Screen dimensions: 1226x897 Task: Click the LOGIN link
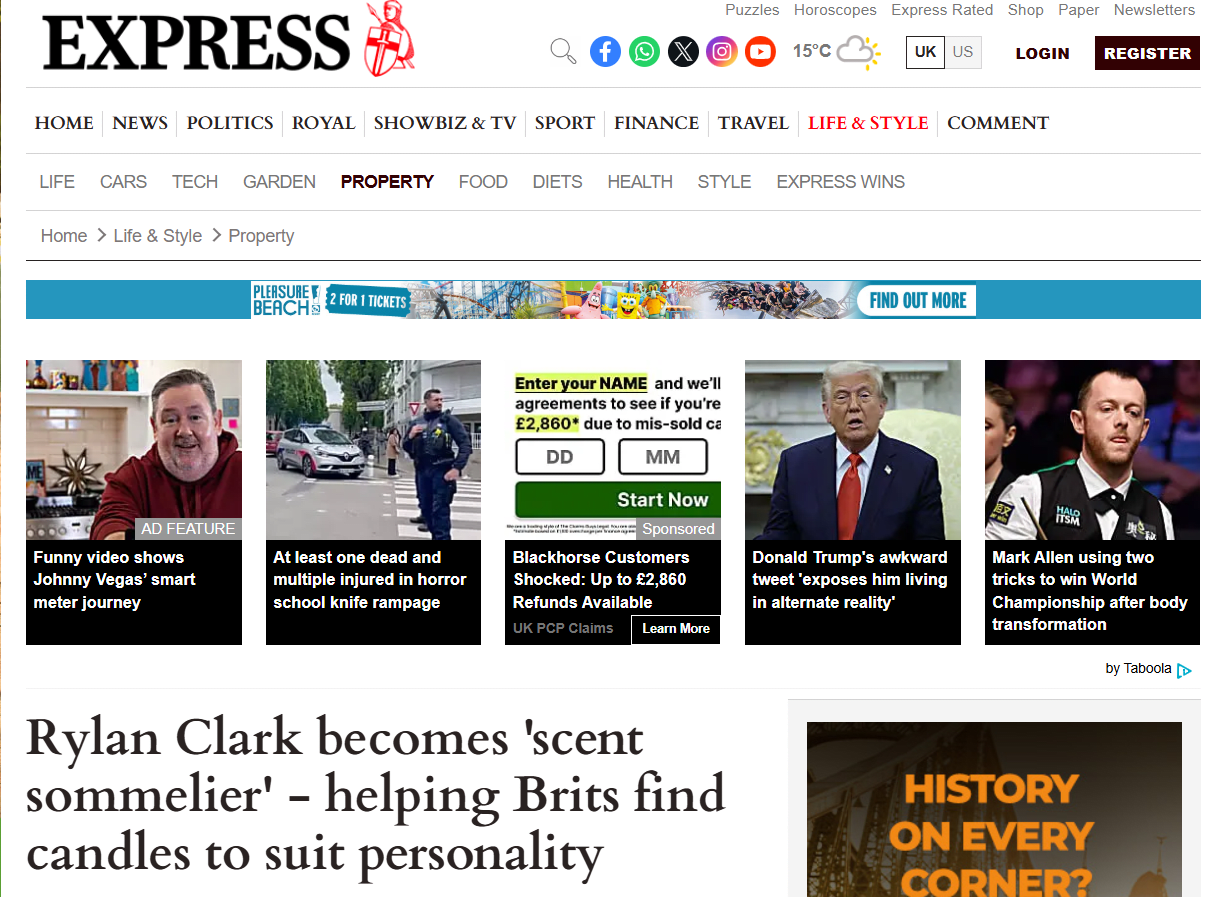[1042, 54]
